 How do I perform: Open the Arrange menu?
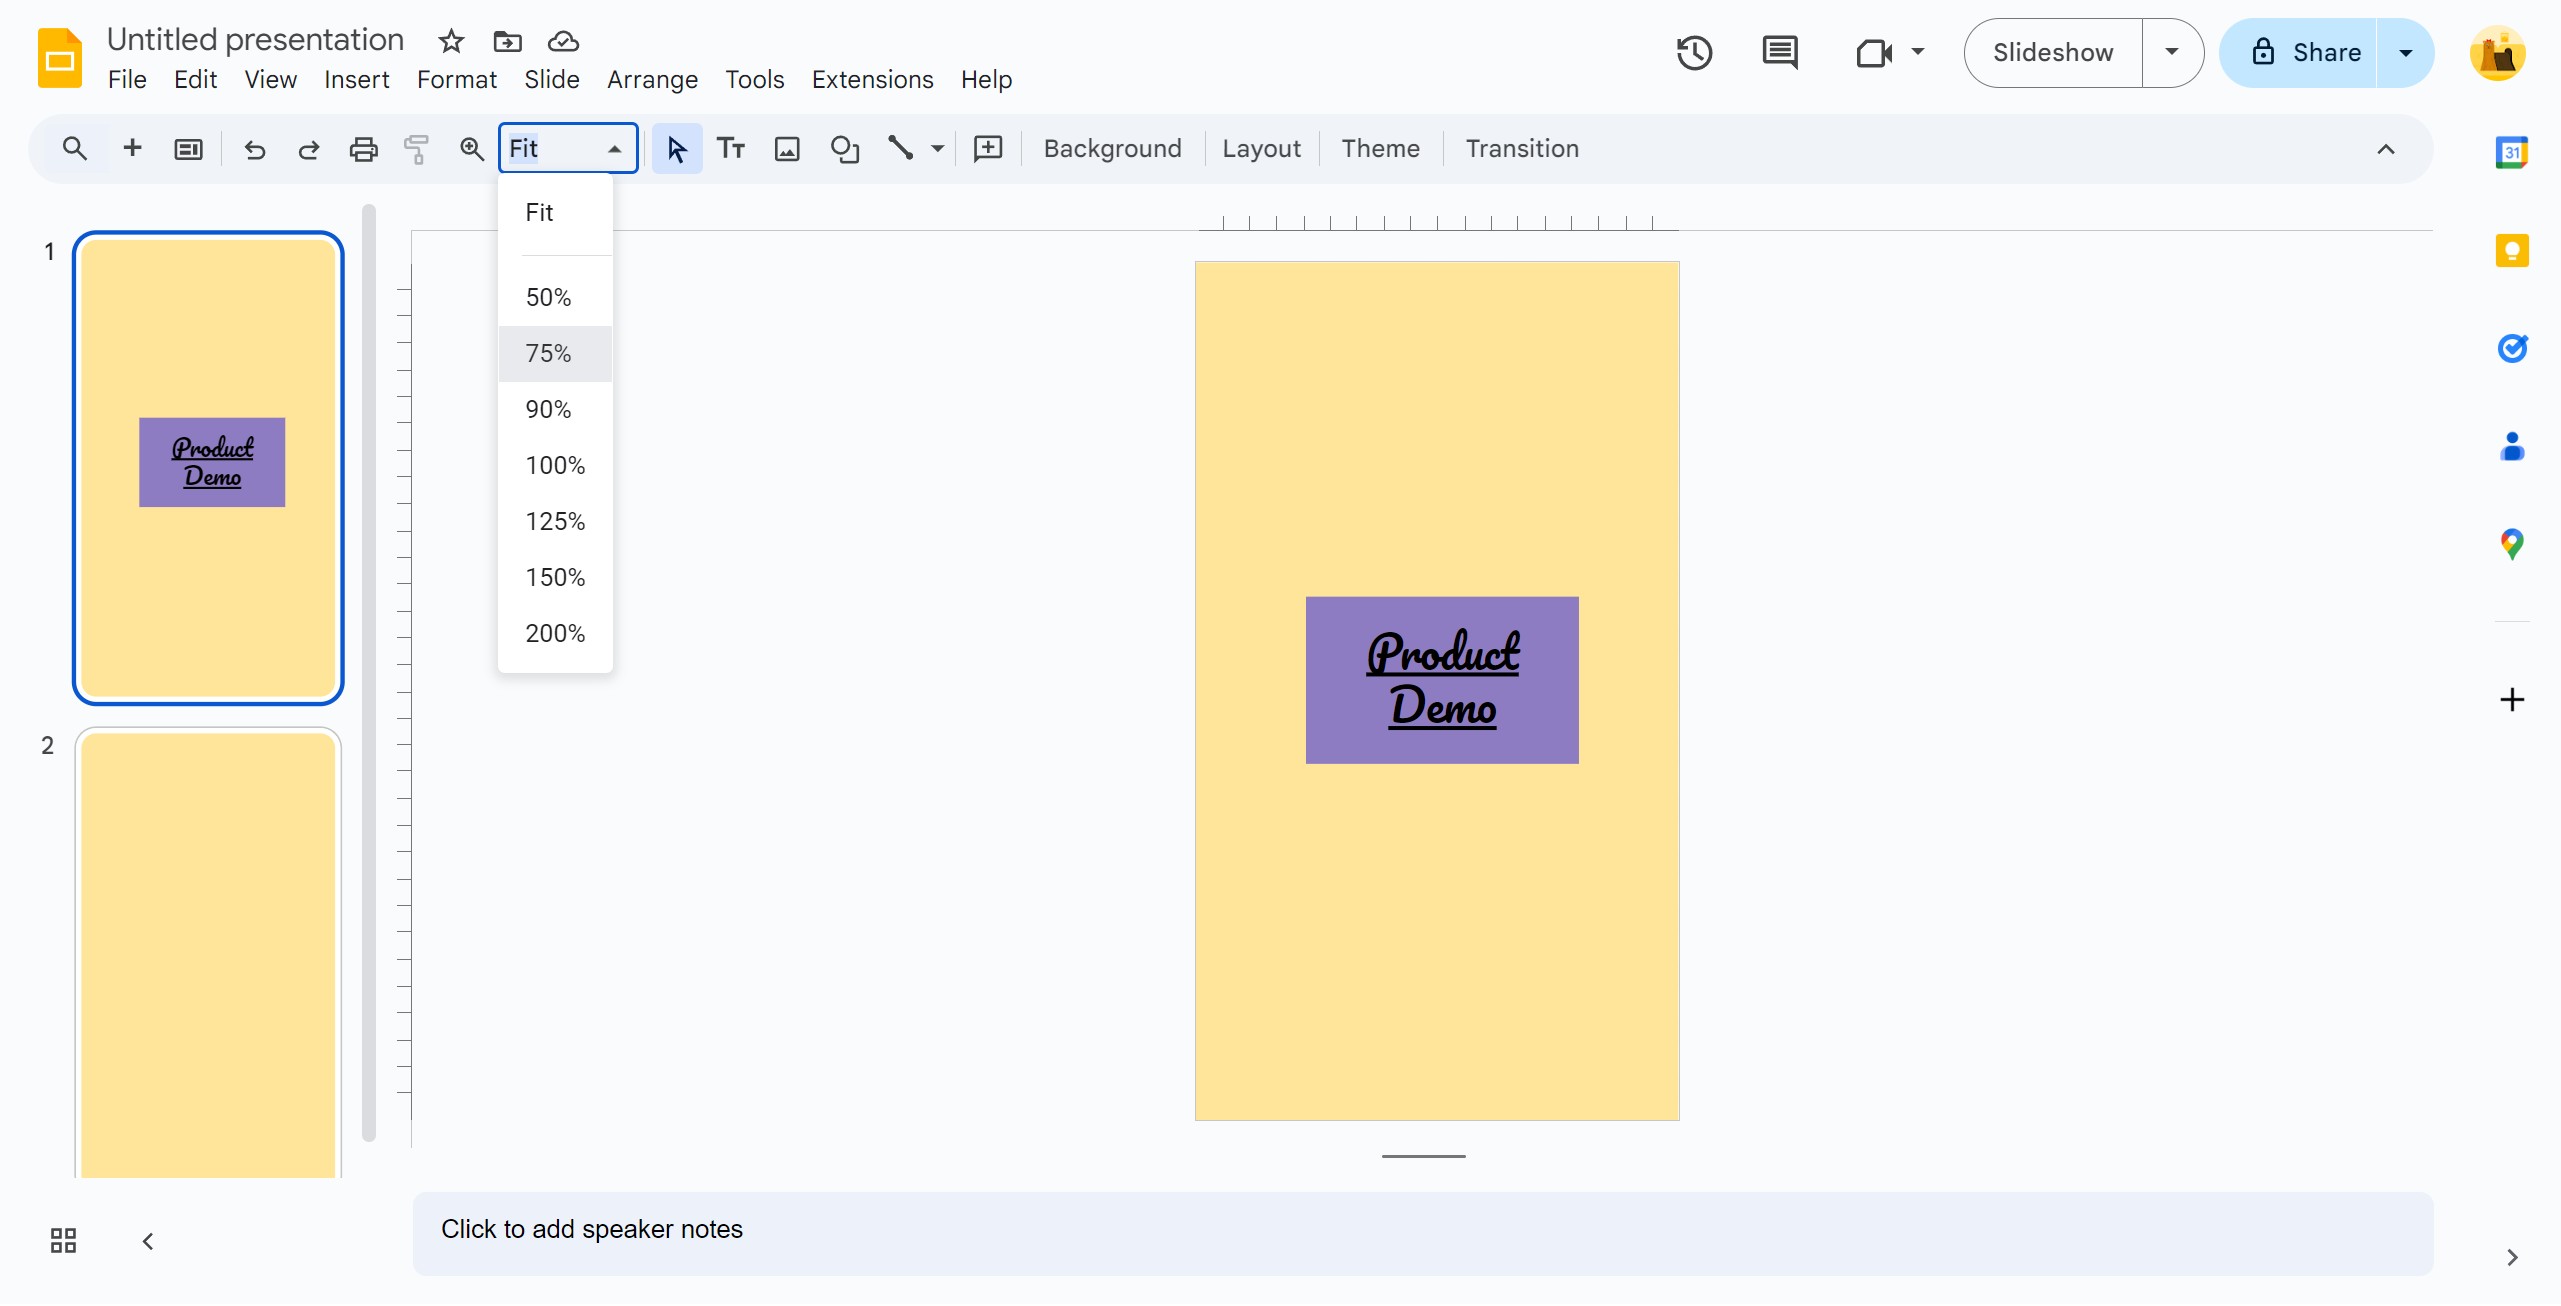point(652,79)
